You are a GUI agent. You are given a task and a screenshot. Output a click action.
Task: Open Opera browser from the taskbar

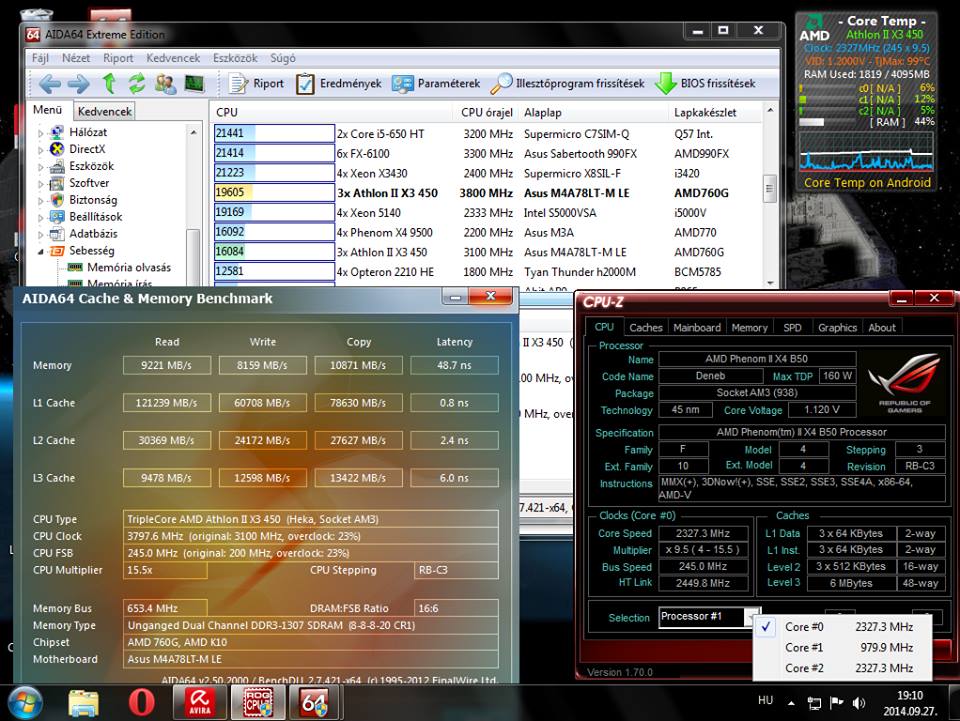[141, 703]
